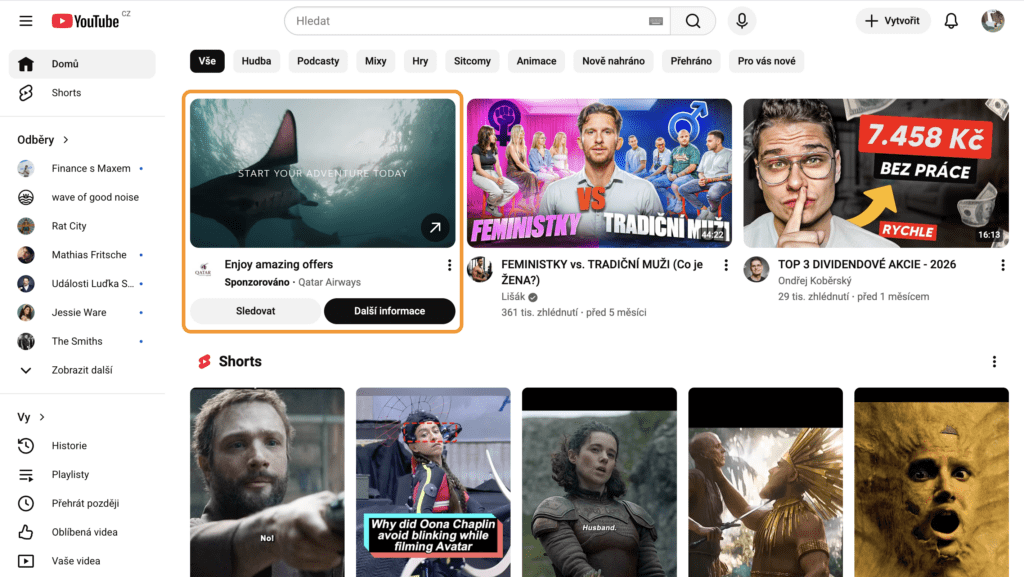The width and height of the screenshot is (1024, 577).
Task: Open the notifications bell
Action: (951, 21)
